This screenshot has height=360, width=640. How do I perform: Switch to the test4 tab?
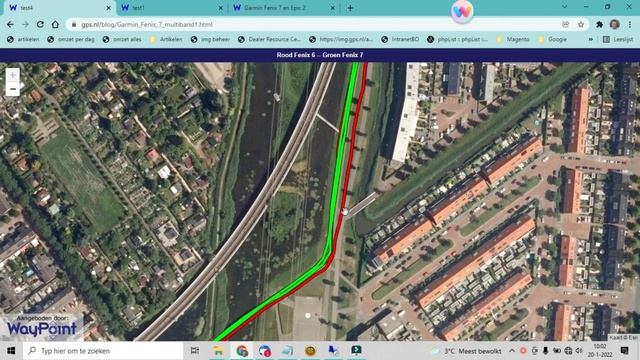[60, 8]
